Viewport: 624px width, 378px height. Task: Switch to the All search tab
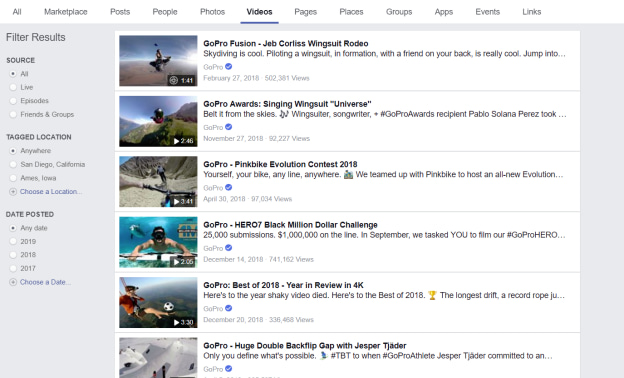pos(17,12)
